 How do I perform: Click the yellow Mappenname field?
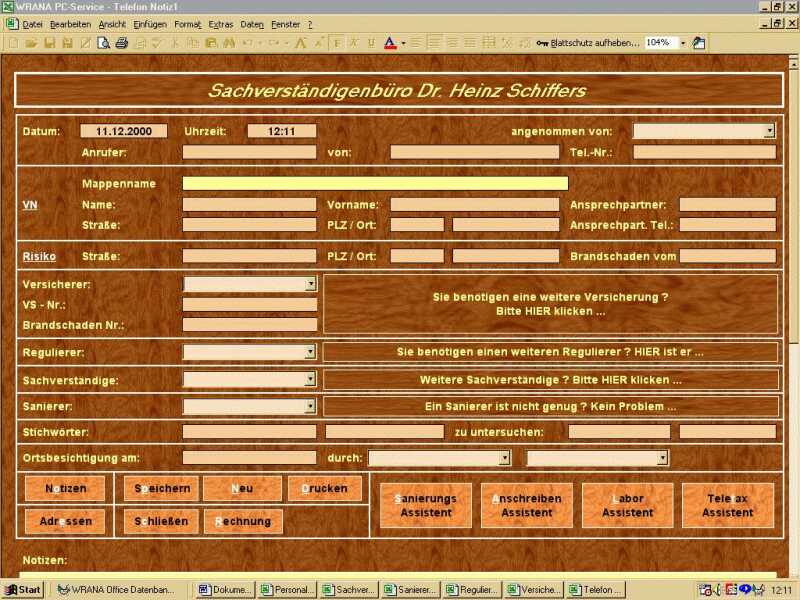pyautogui.click(x=376, y=184)
